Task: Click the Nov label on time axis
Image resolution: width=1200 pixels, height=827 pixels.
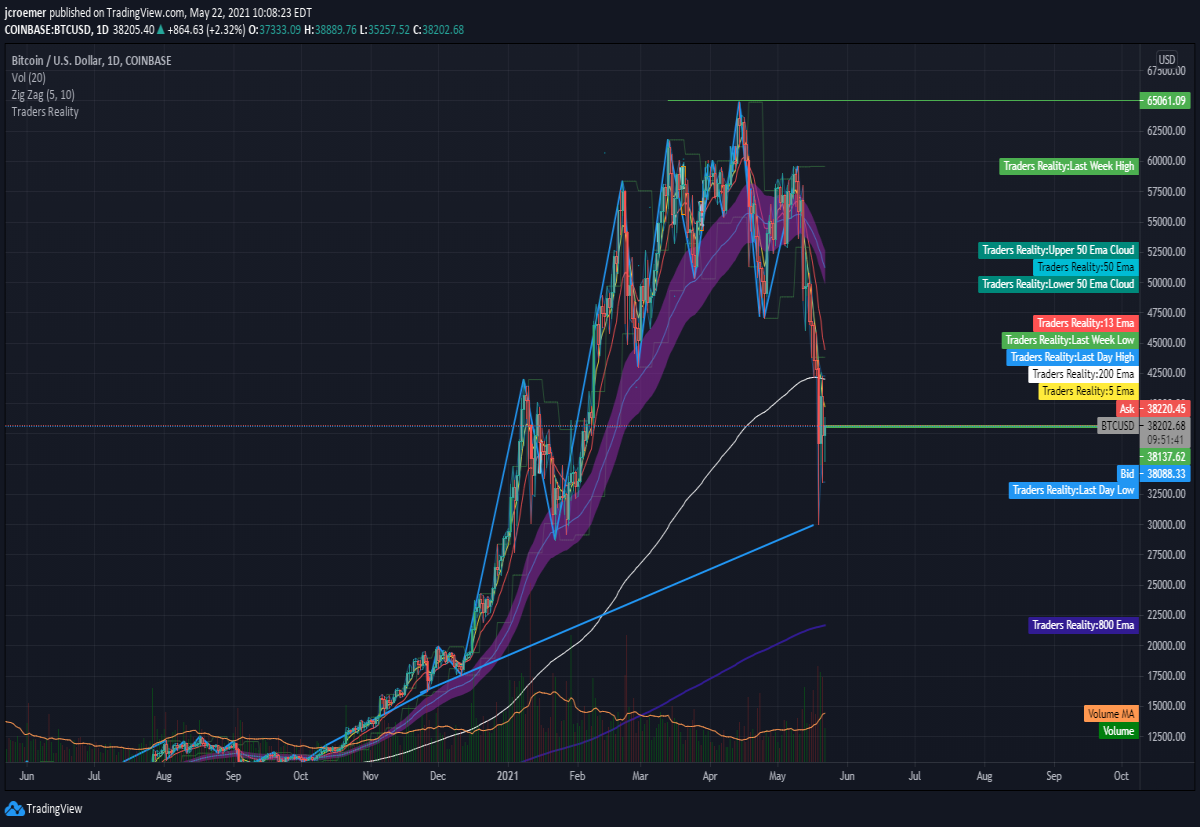Action: click(x=371, y=775)
